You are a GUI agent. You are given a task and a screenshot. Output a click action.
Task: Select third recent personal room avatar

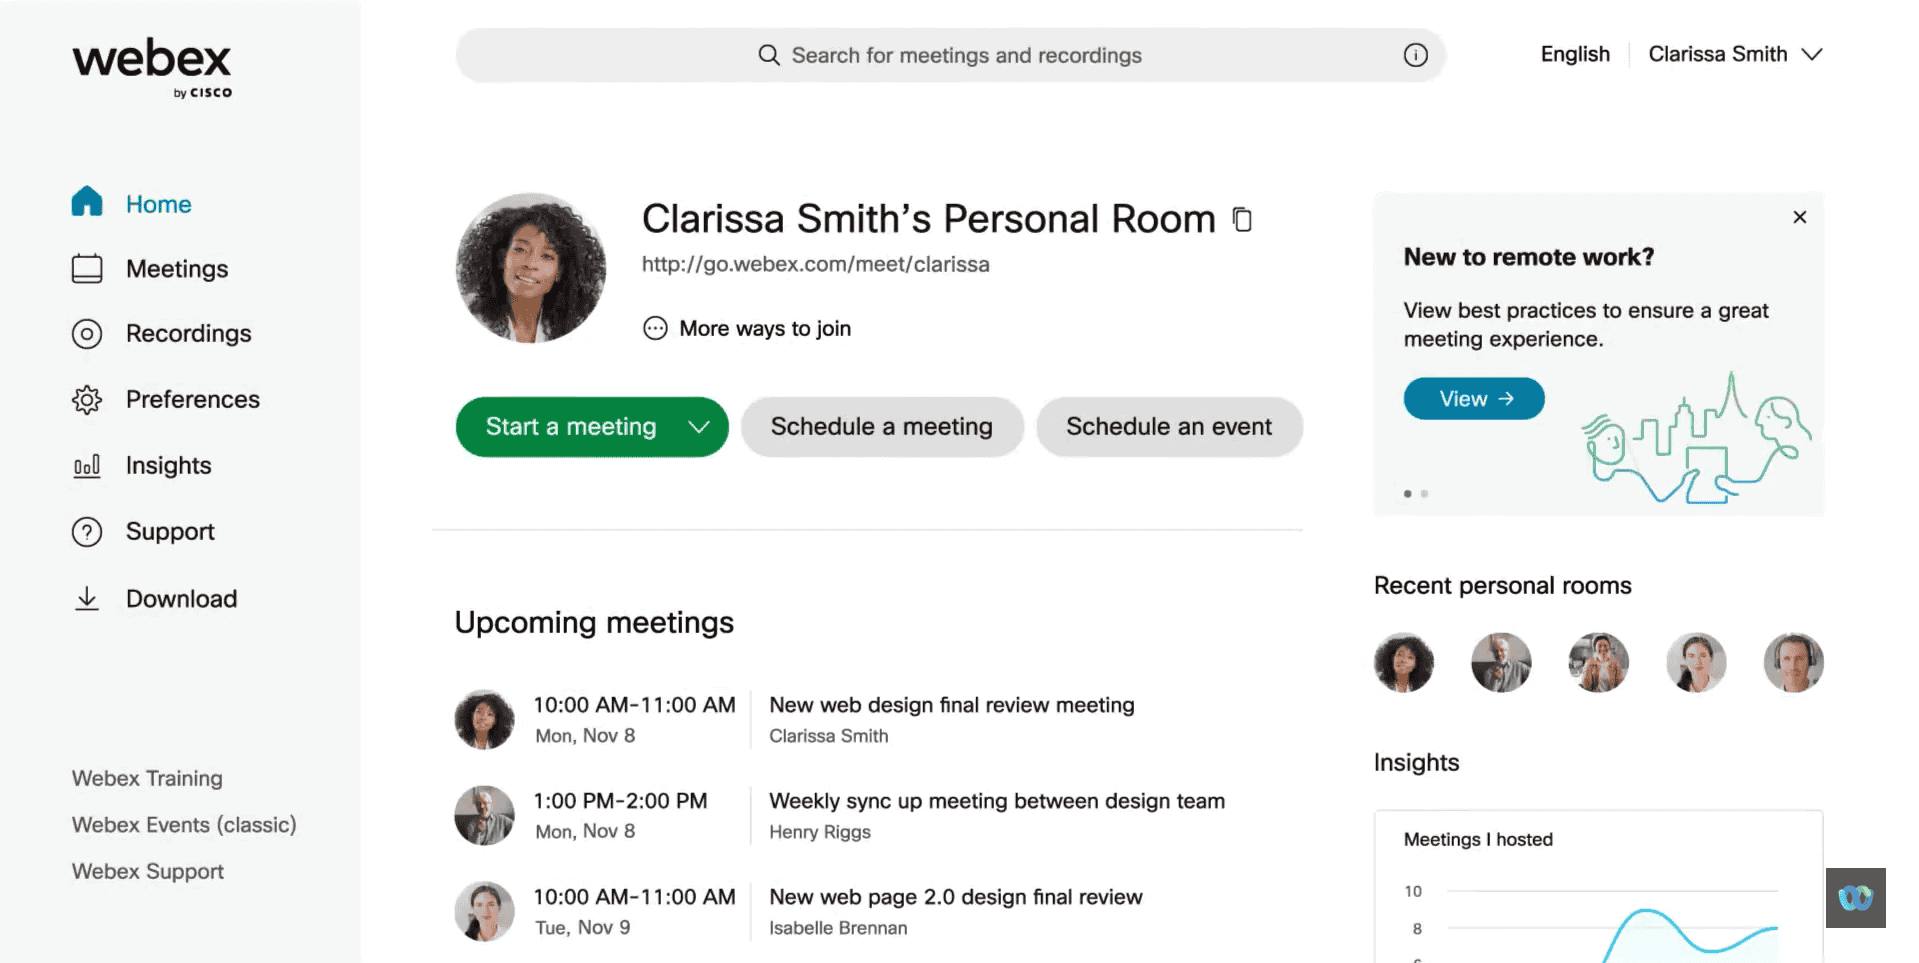pyautogui.click(x=1599, y=662)
